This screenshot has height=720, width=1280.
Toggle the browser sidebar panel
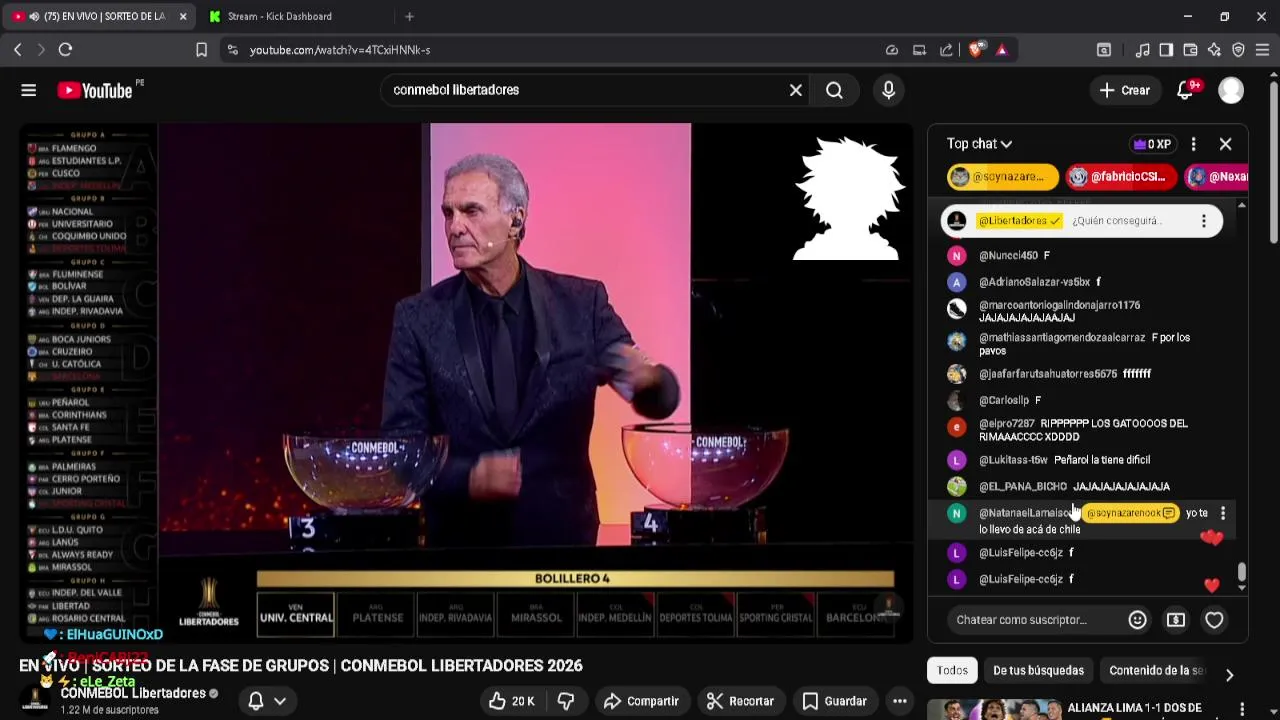pyautogui.click(x=1166, y=50)
